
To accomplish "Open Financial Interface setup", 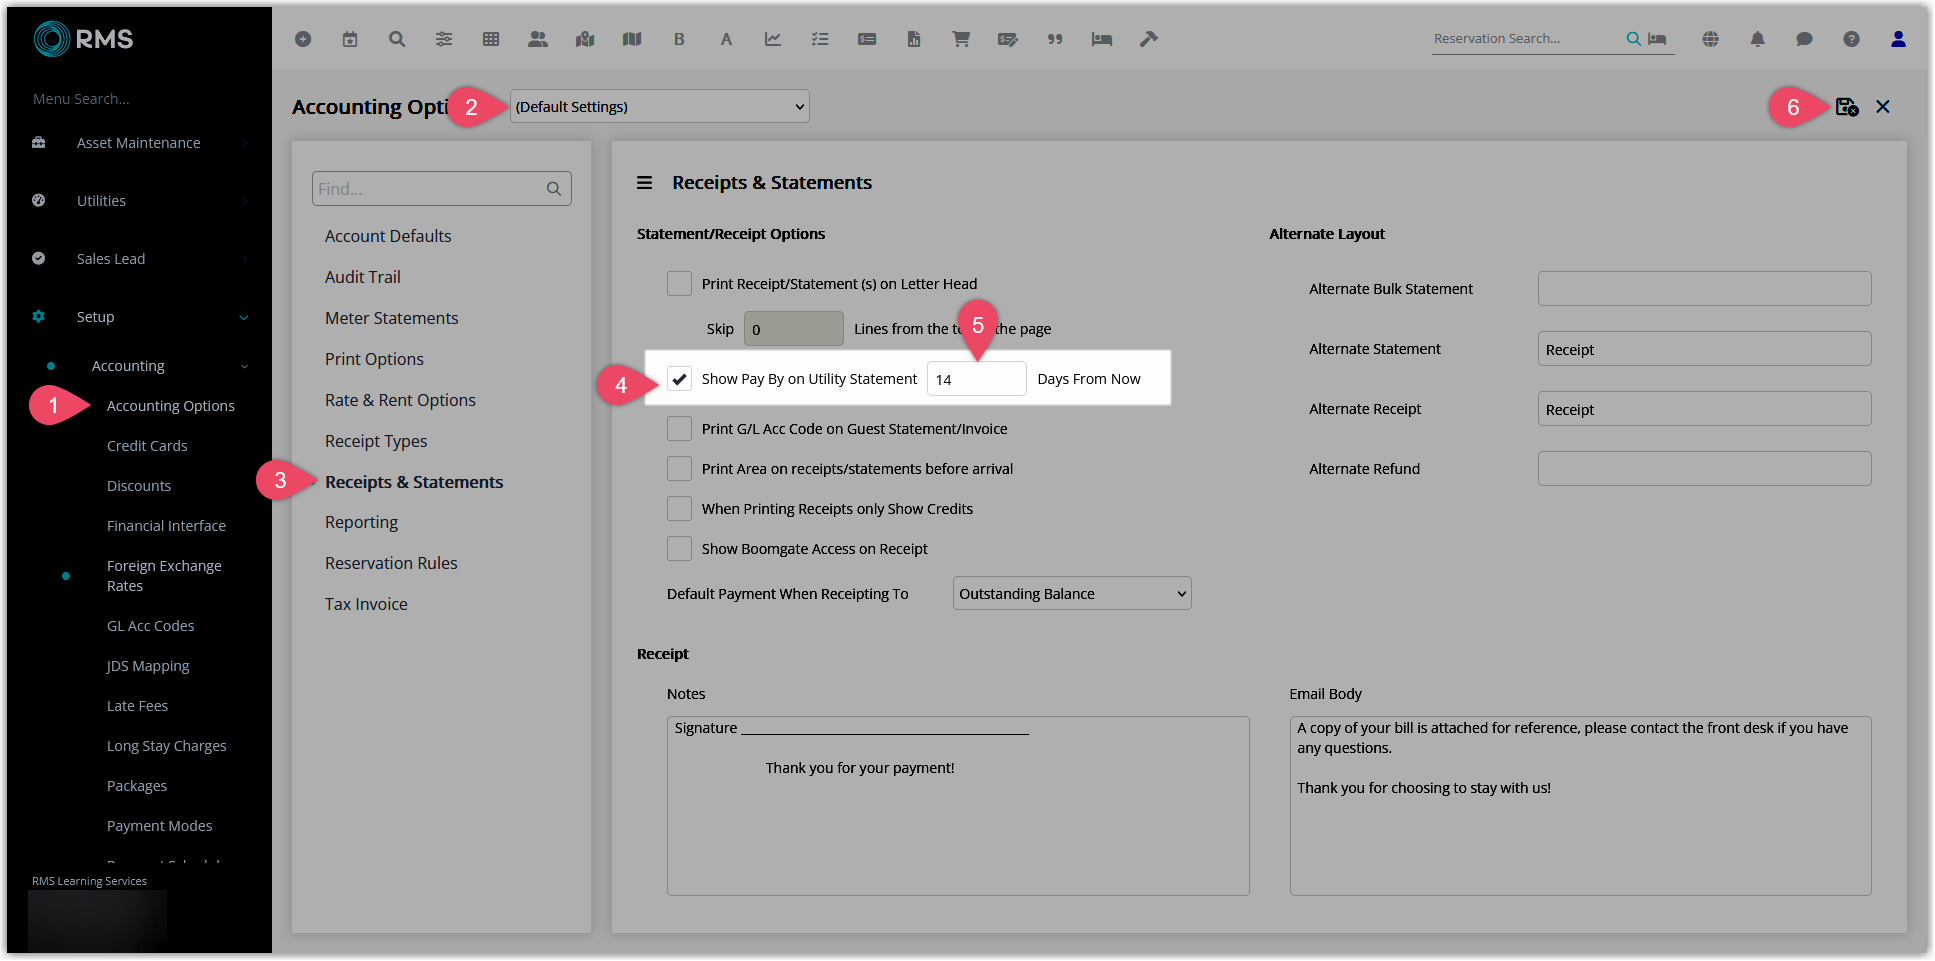I will click(x=166, y=526).
